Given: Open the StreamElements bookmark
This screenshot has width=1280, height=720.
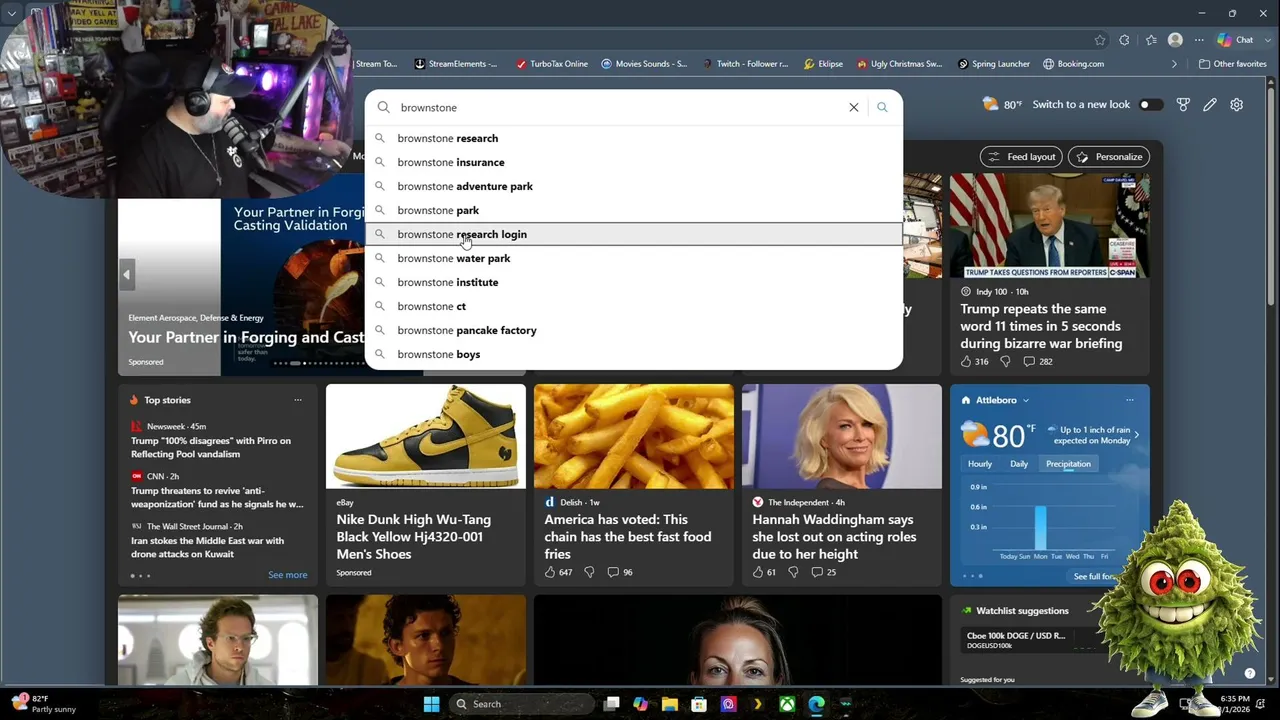Looking at the screenshot, I should click(456, 64).
